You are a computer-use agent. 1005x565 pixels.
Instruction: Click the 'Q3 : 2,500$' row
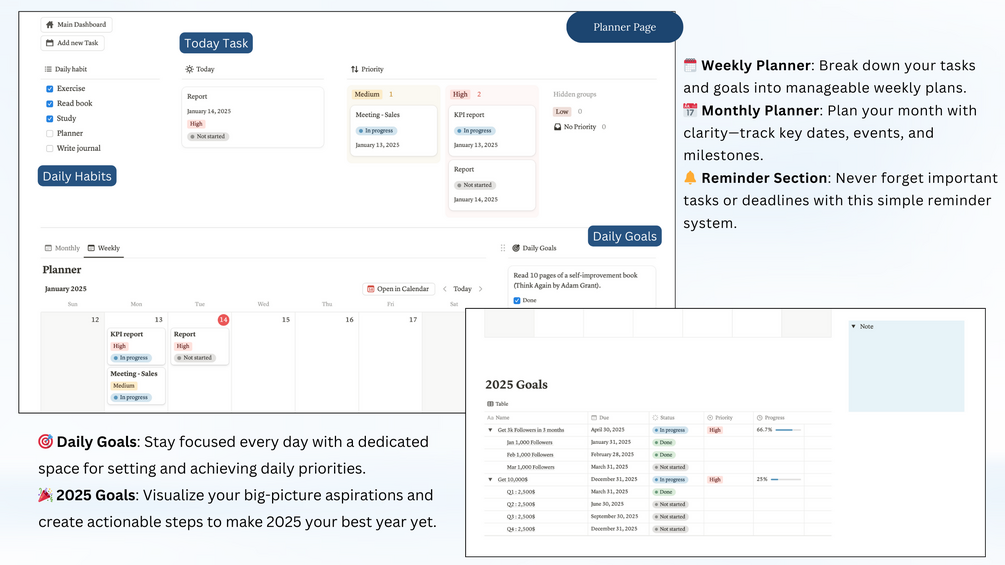[x=658, y=516]
